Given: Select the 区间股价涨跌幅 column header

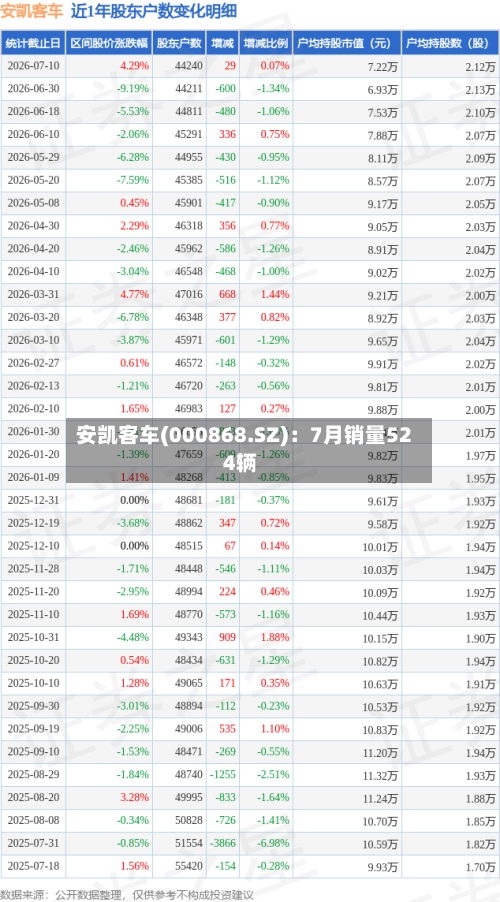Looking at the screenshot, I should coord(109,43).
